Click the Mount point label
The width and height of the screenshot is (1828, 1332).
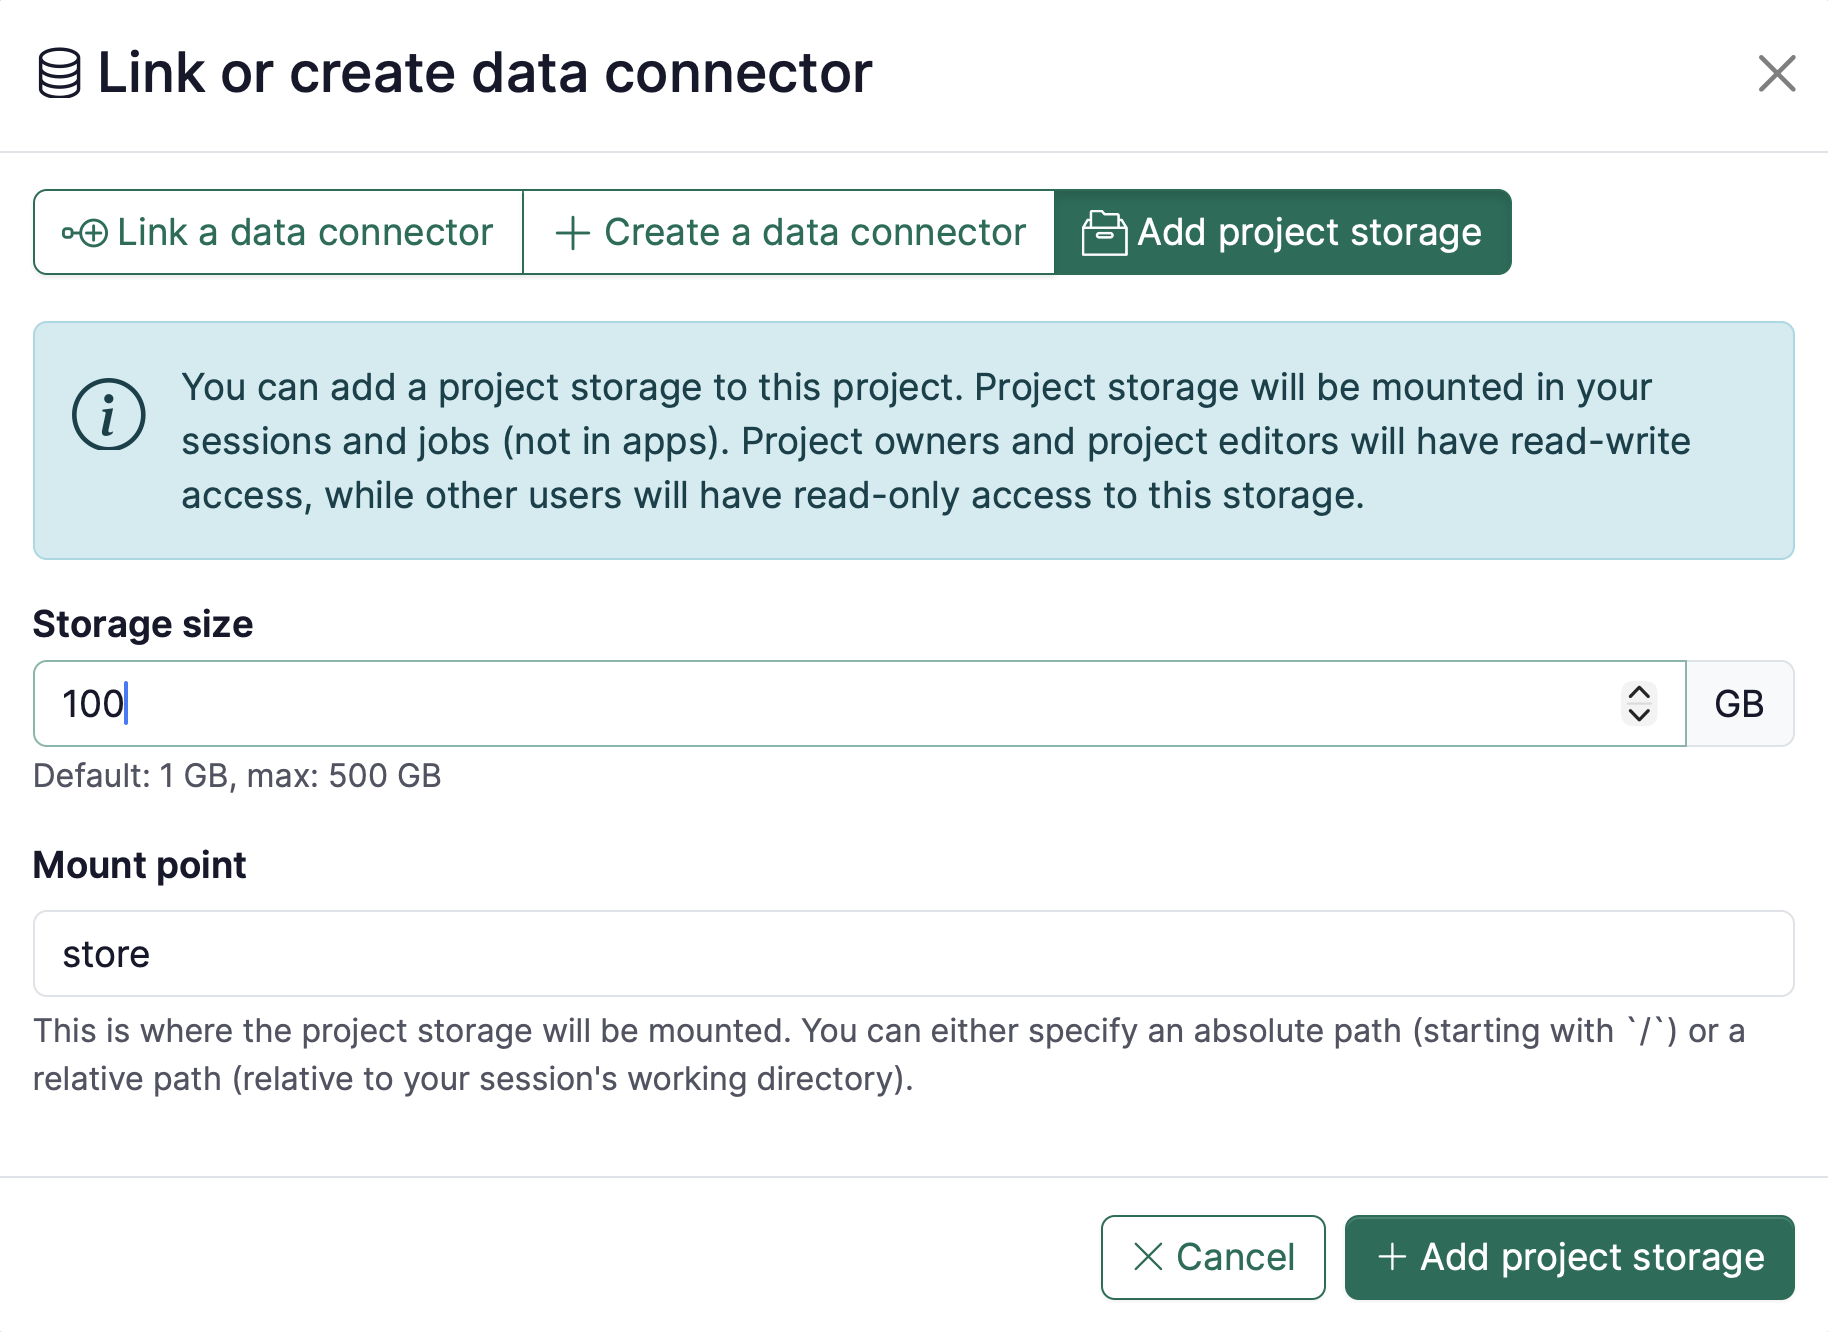[x=140, y=865]
